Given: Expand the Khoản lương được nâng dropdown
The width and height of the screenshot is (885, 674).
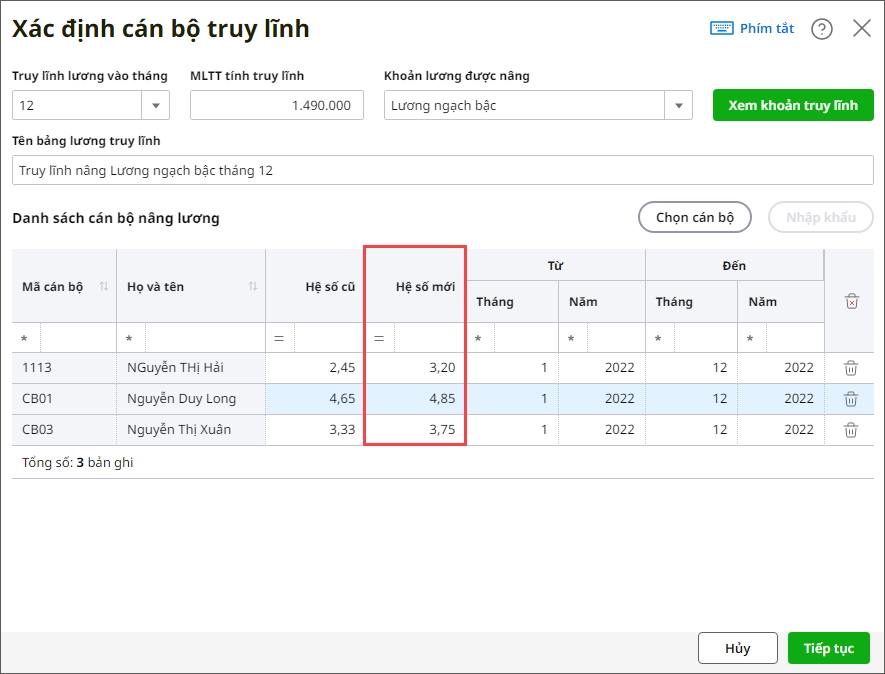Looking at the screenshot, I should tap(678, 106).
